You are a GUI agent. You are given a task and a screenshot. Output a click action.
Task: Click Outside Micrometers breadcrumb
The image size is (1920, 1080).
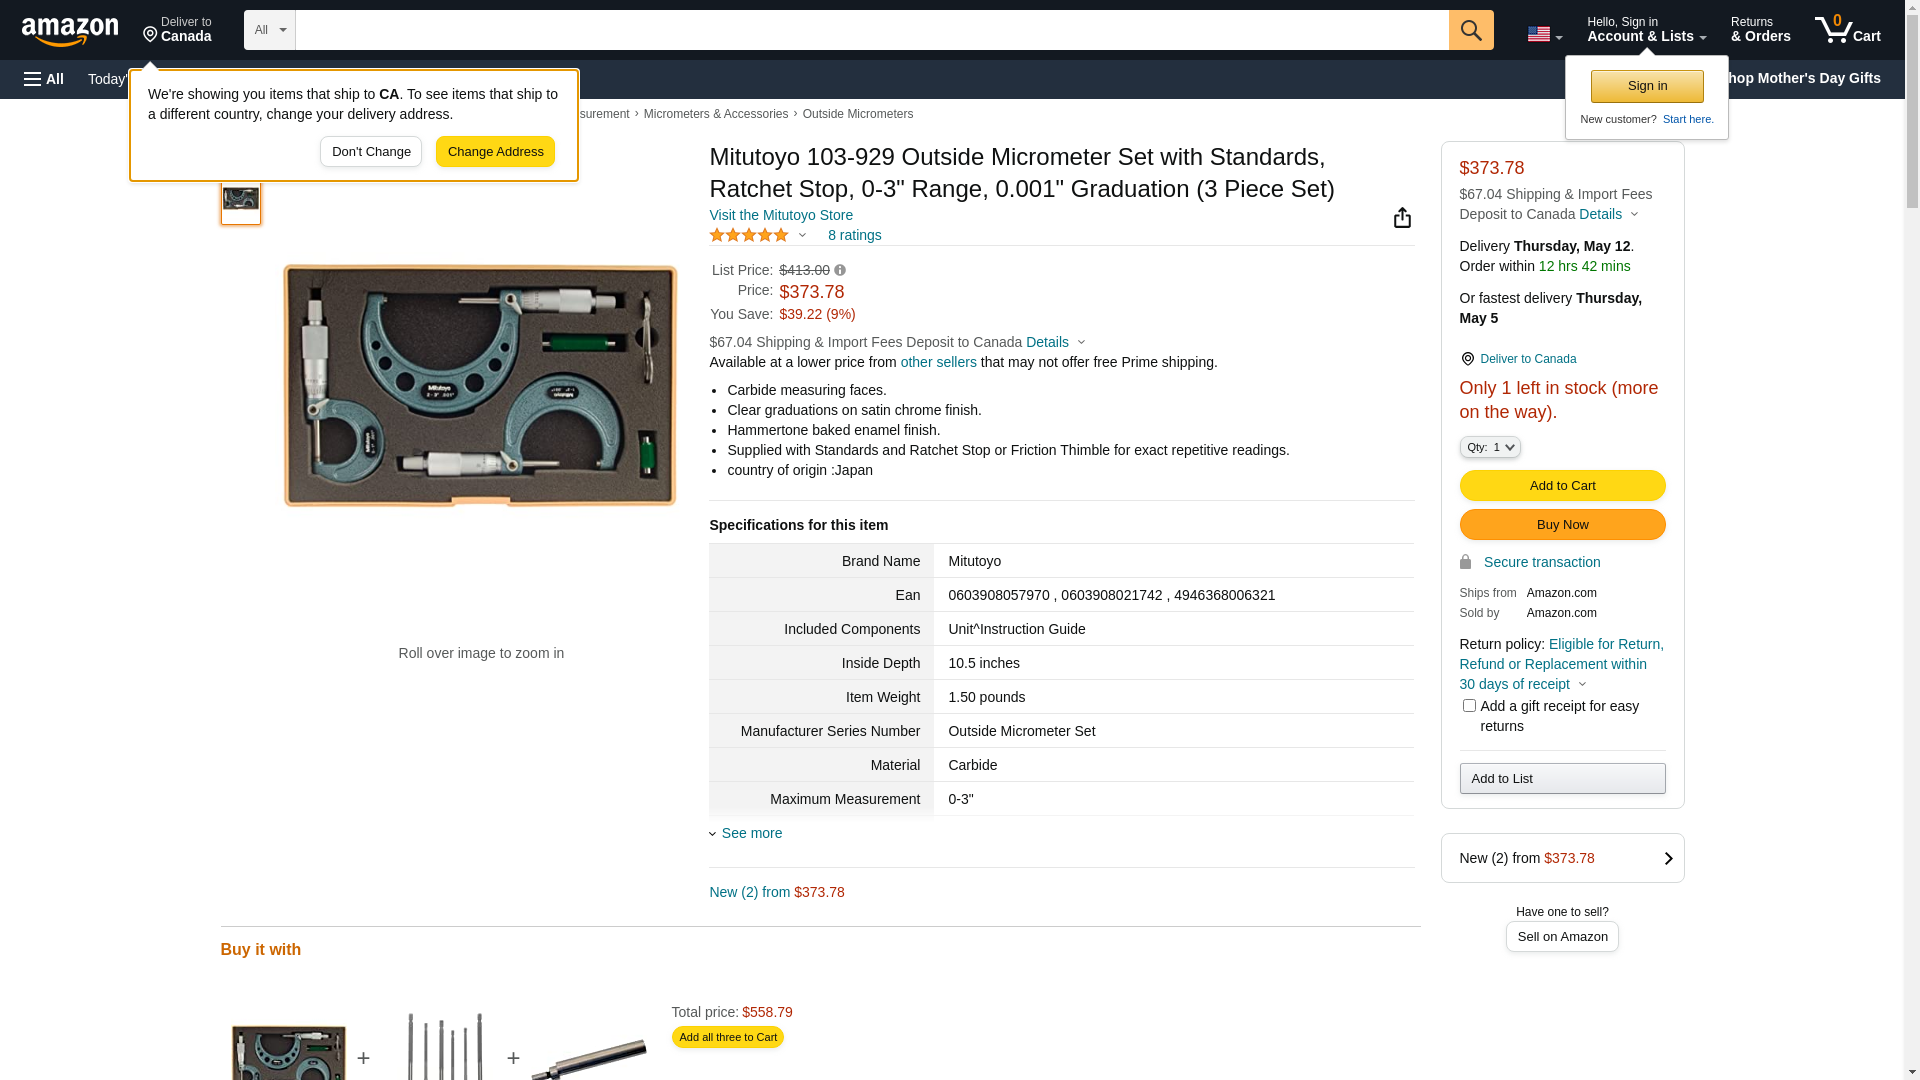tap(857, 114)
